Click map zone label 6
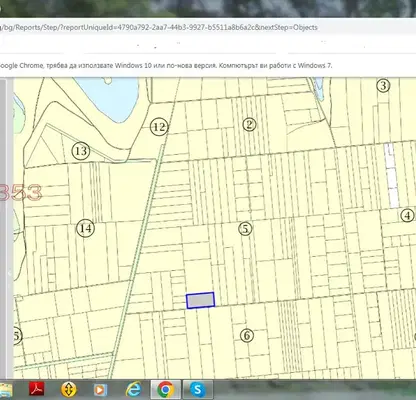 247,335
